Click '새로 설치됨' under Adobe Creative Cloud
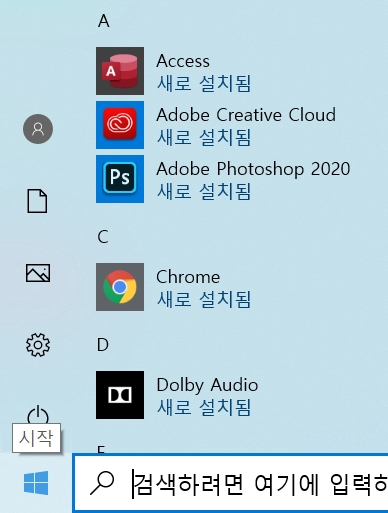The width and height of the screenshot is (388, 513). tap(204, 138)
